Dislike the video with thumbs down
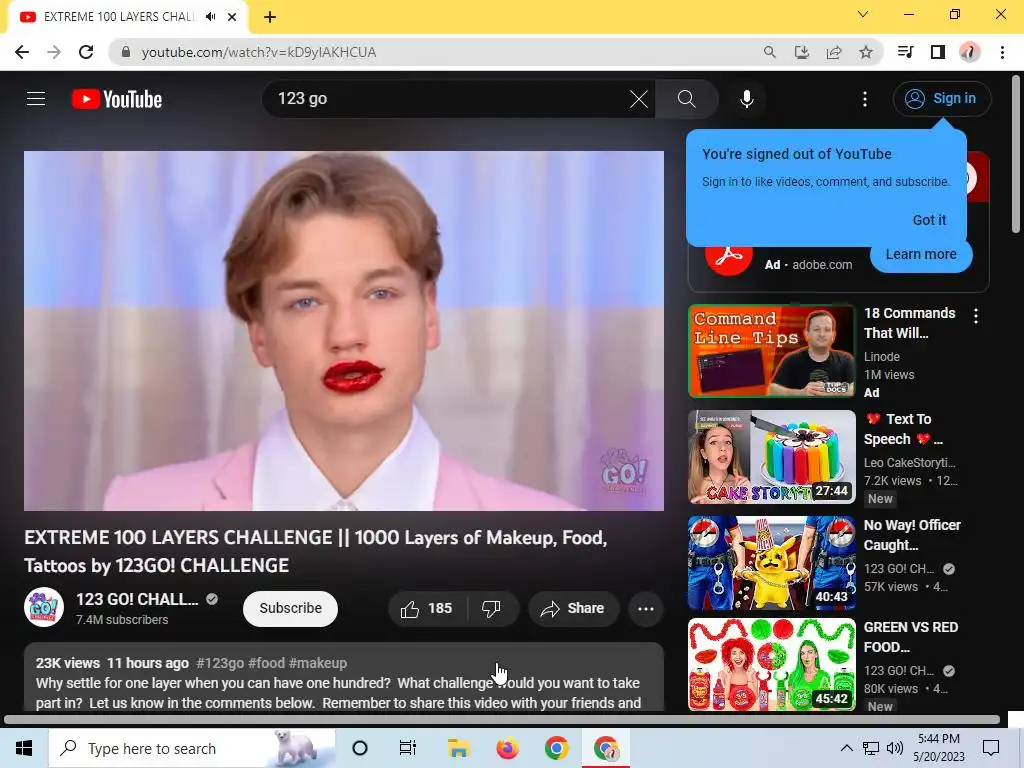 (x=492, y=609)
